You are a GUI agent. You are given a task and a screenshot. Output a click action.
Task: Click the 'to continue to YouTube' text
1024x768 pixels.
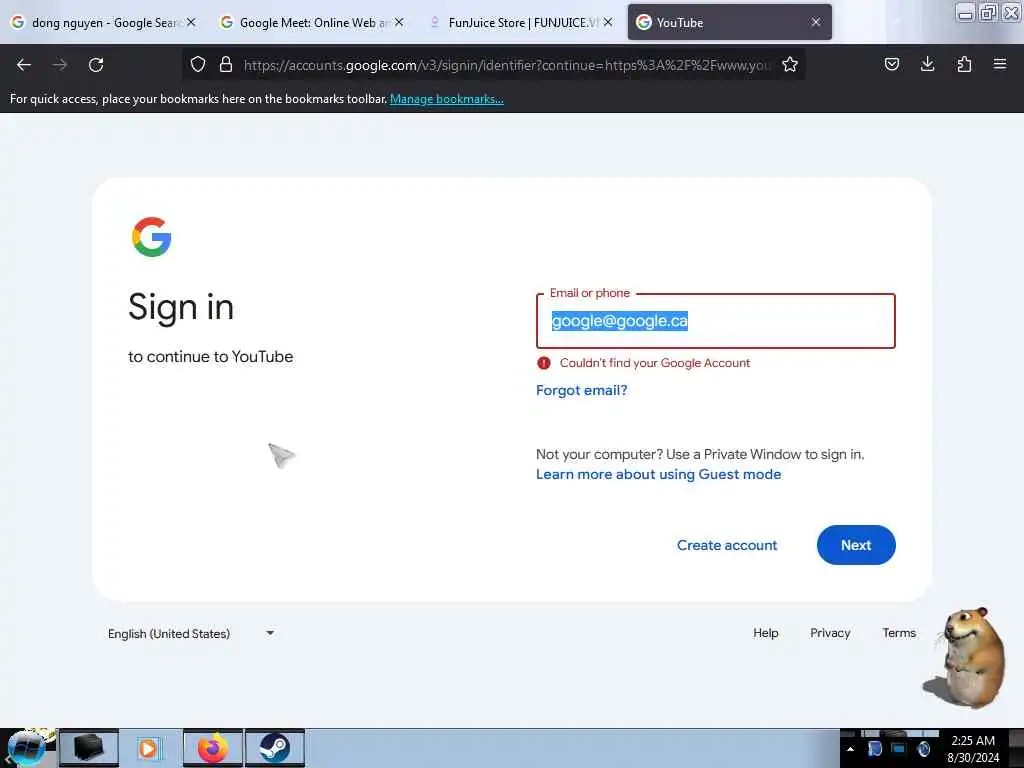tap(210, 357)
